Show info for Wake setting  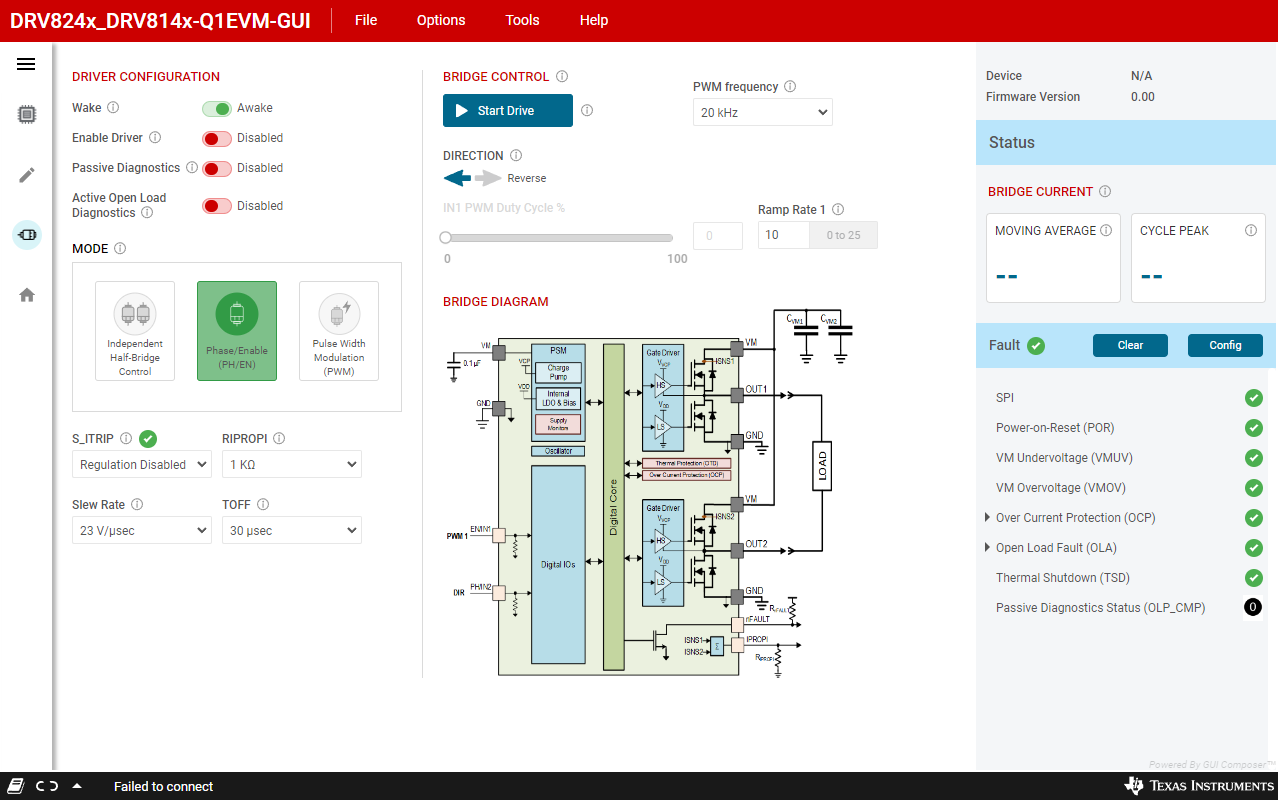pyautogui.click(x=113, y=108)
